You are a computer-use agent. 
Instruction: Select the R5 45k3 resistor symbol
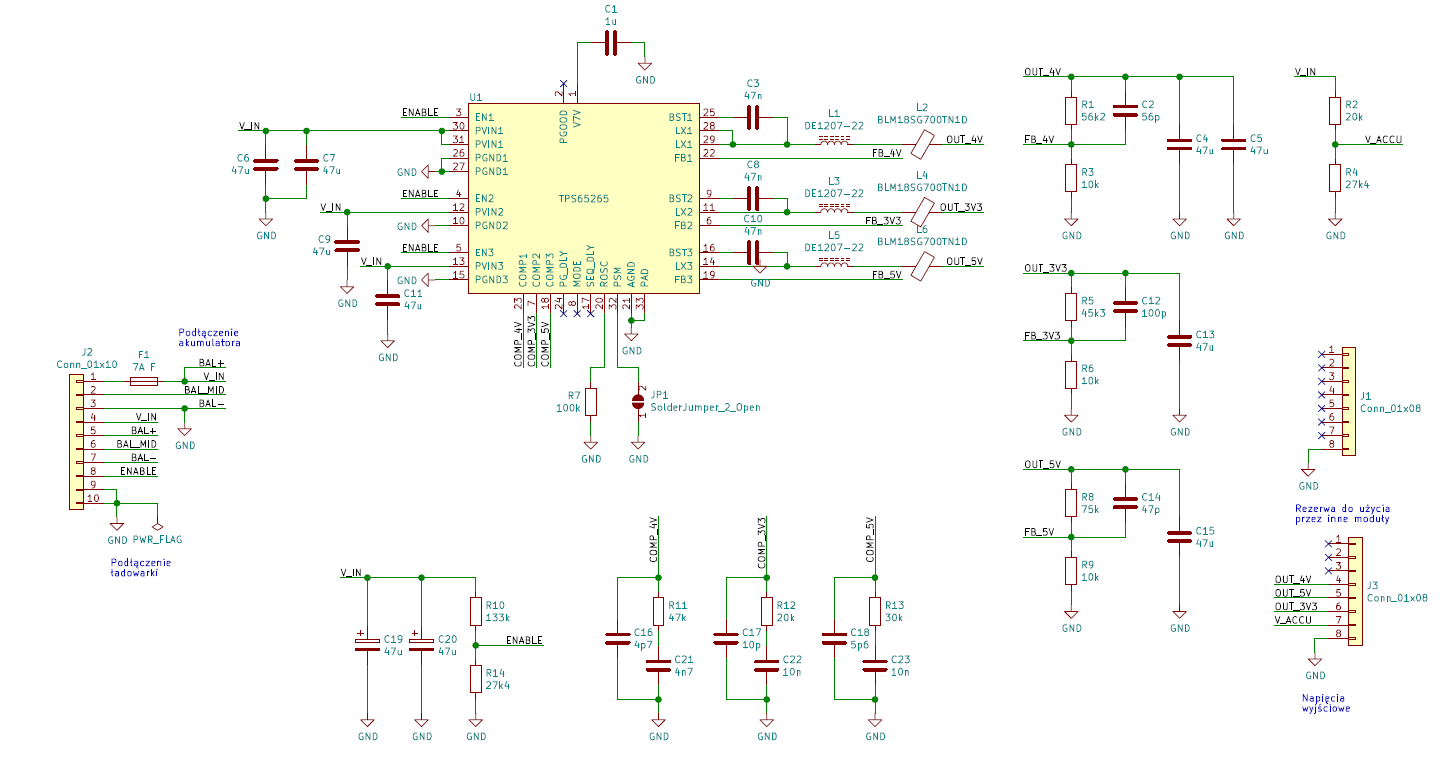[1071, 306]
